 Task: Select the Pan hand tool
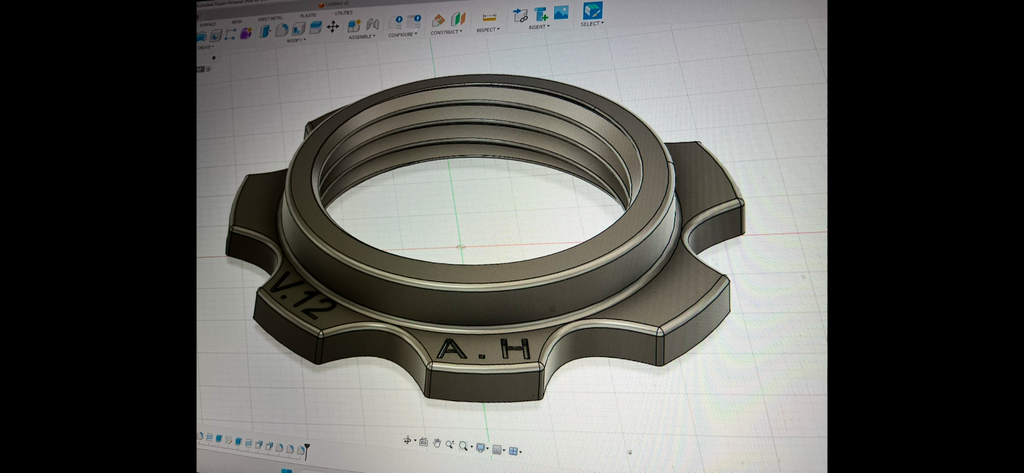[437, 443]
